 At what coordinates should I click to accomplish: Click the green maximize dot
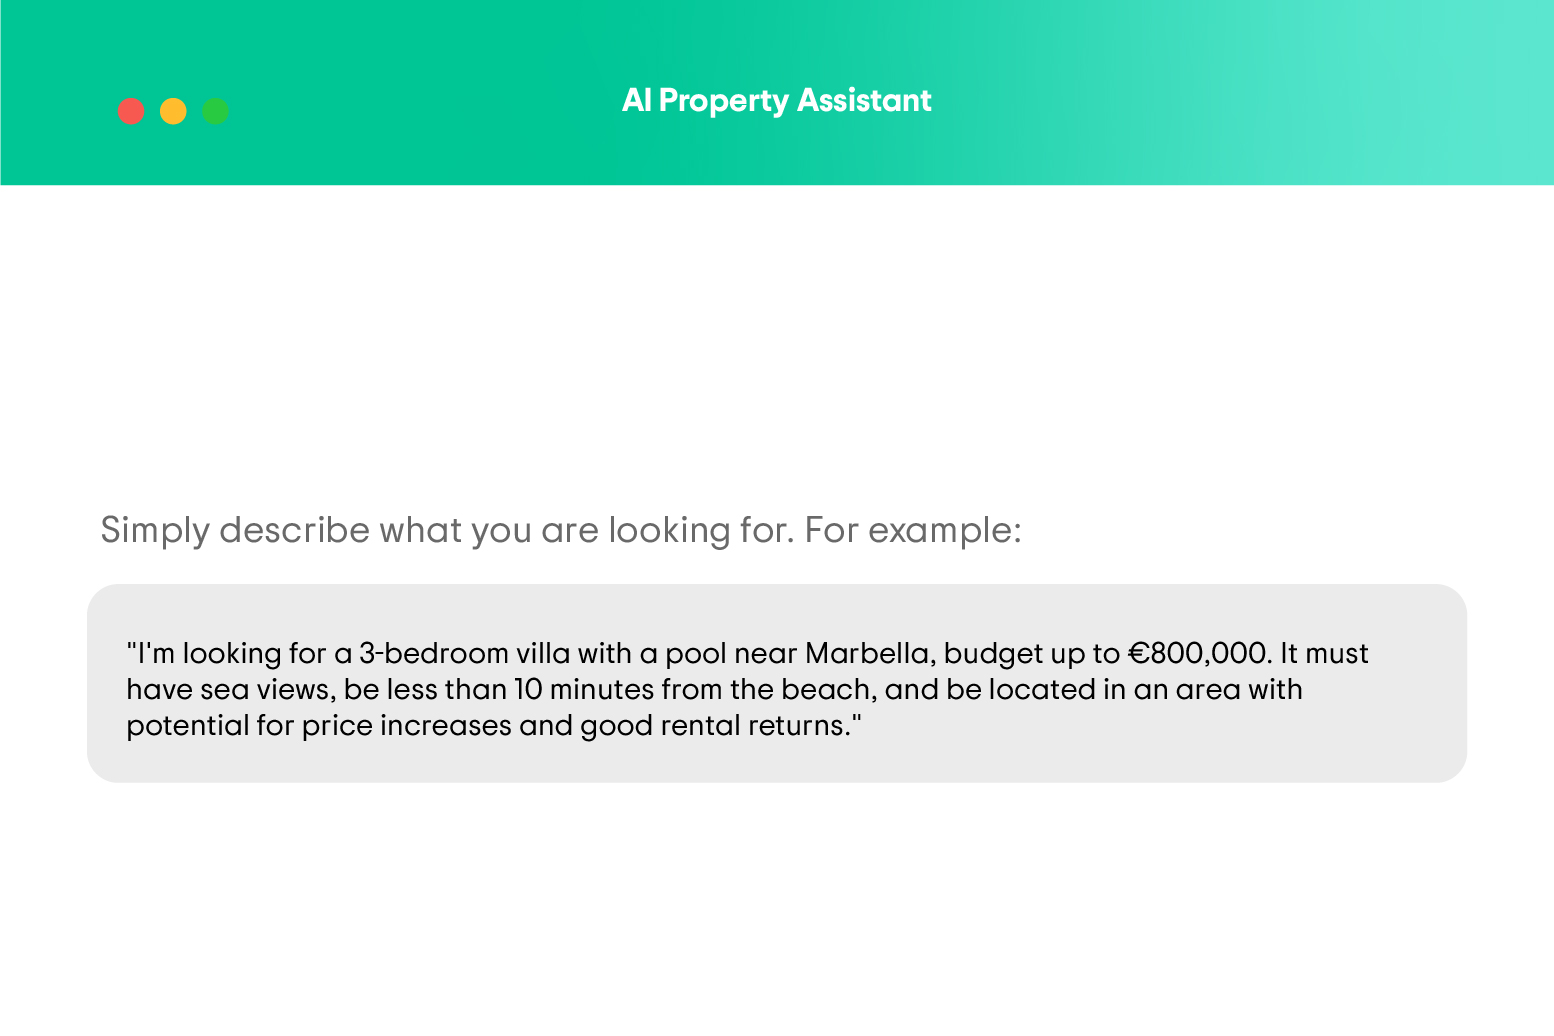click(216, 111)
